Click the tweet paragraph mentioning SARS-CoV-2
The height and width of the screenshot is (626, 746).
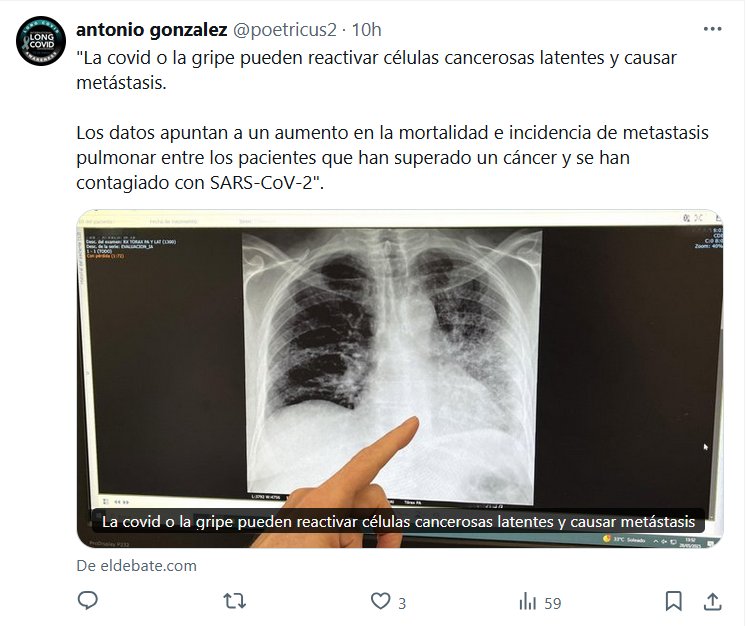click(393, 157)
